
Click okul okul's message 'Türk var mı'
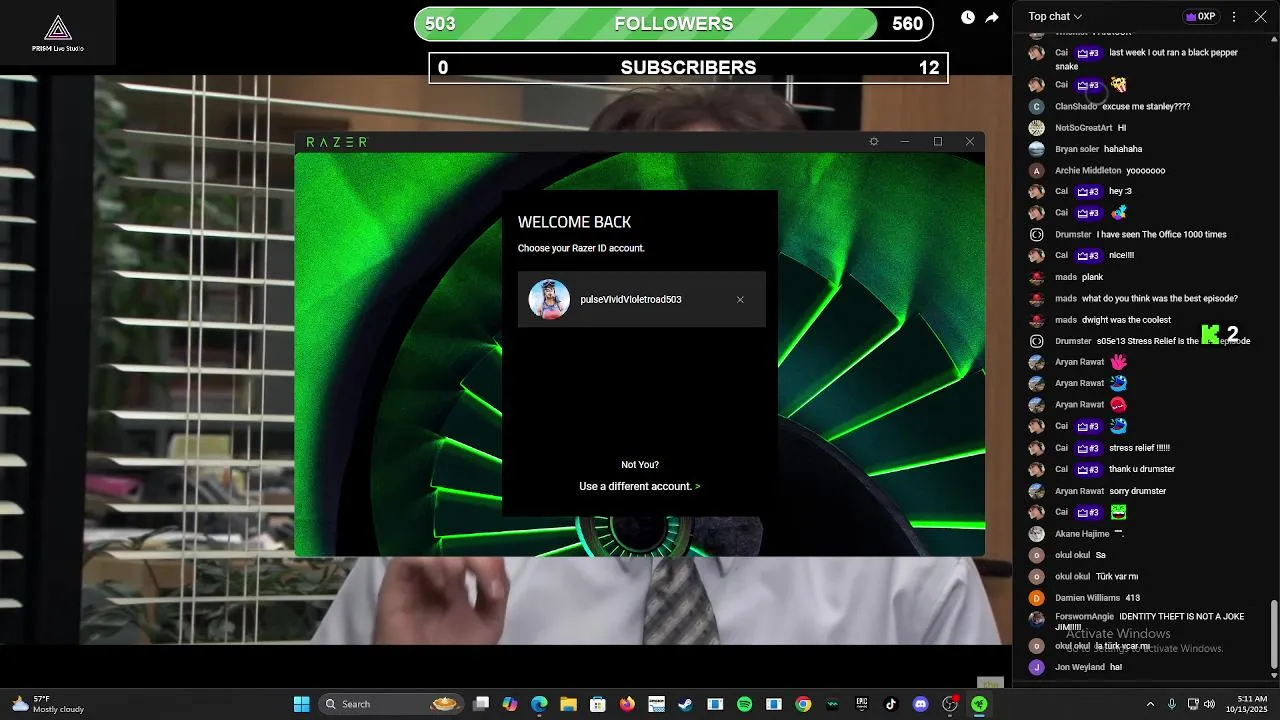(1117, 576)
